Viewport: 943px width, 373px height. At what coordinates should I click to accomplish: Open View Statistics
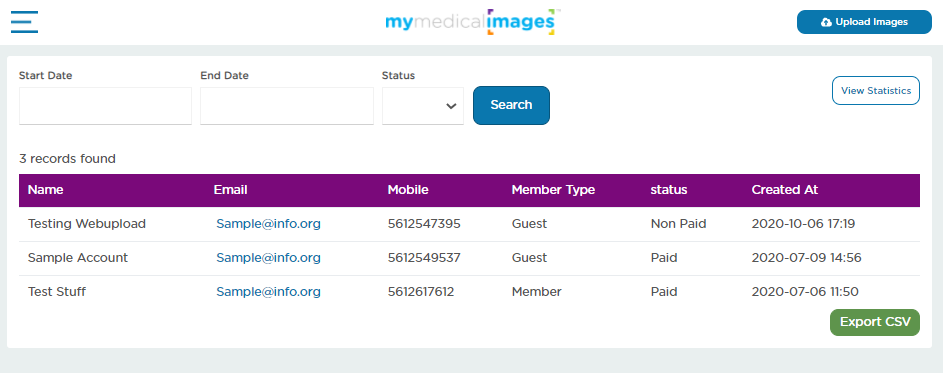pos(876,91)
